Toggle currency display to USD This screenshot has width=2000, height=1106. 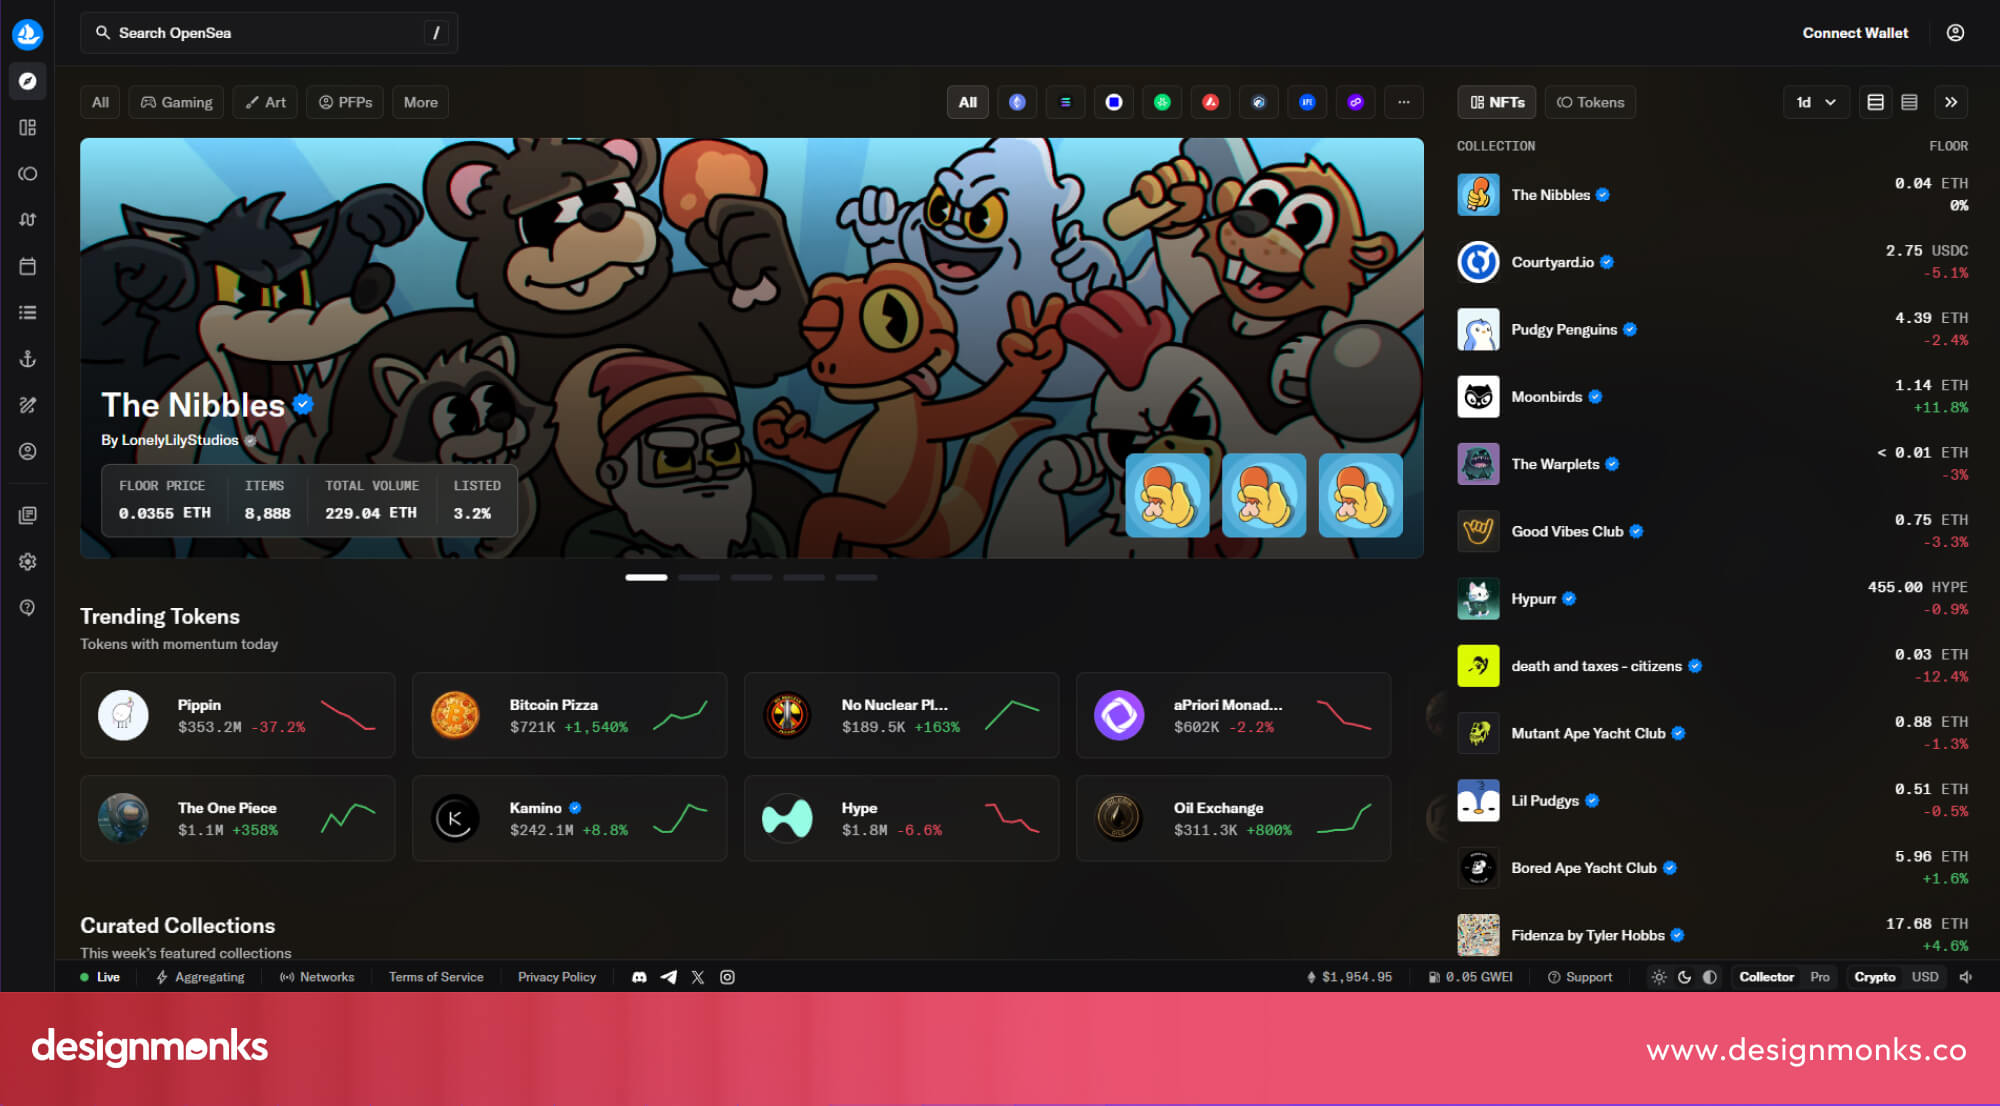coord(1925,977)
